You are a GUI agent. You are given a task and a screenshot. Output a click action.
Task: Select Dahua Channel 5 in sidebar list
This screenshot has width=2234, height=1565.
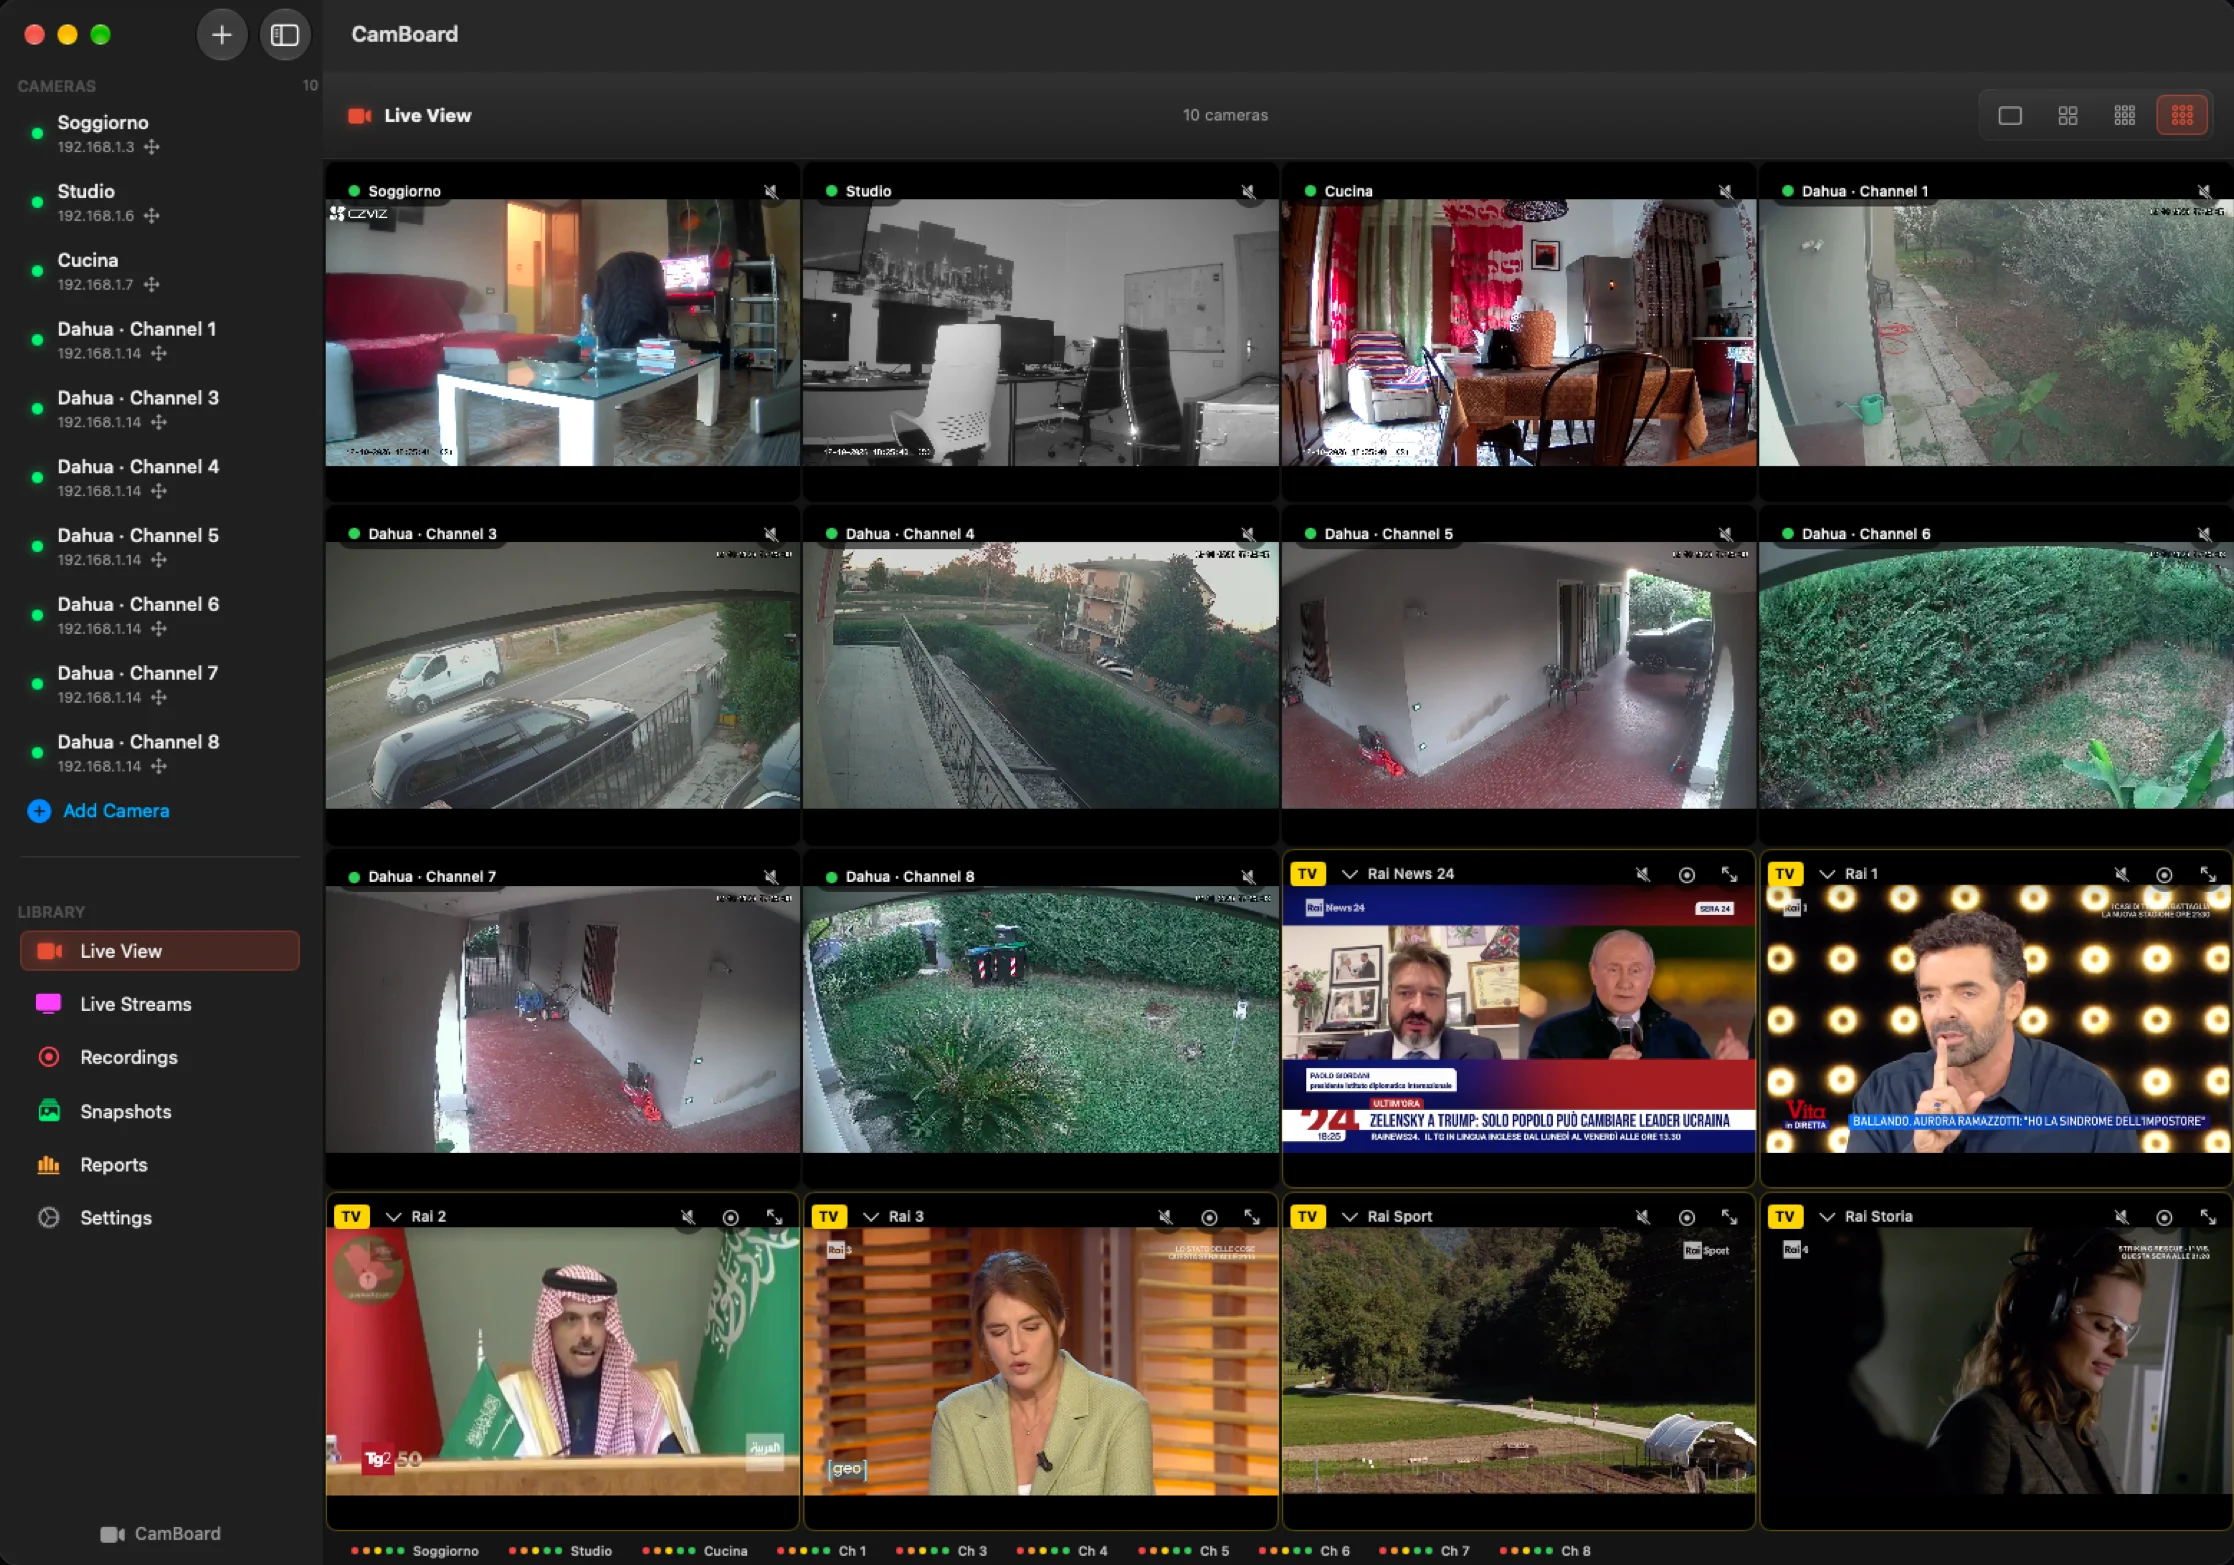(160, 546)
